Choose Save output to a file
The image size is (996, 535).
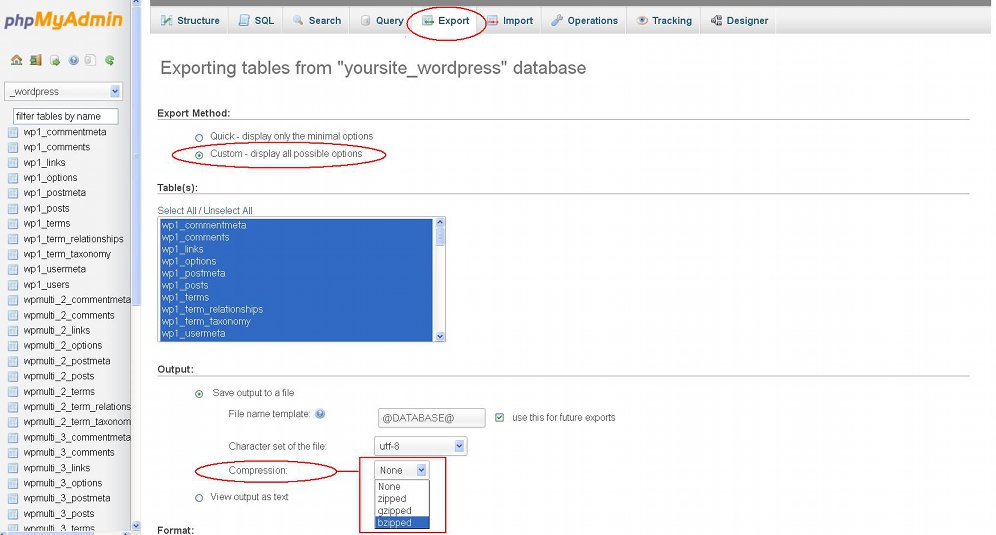click(199, 394)
